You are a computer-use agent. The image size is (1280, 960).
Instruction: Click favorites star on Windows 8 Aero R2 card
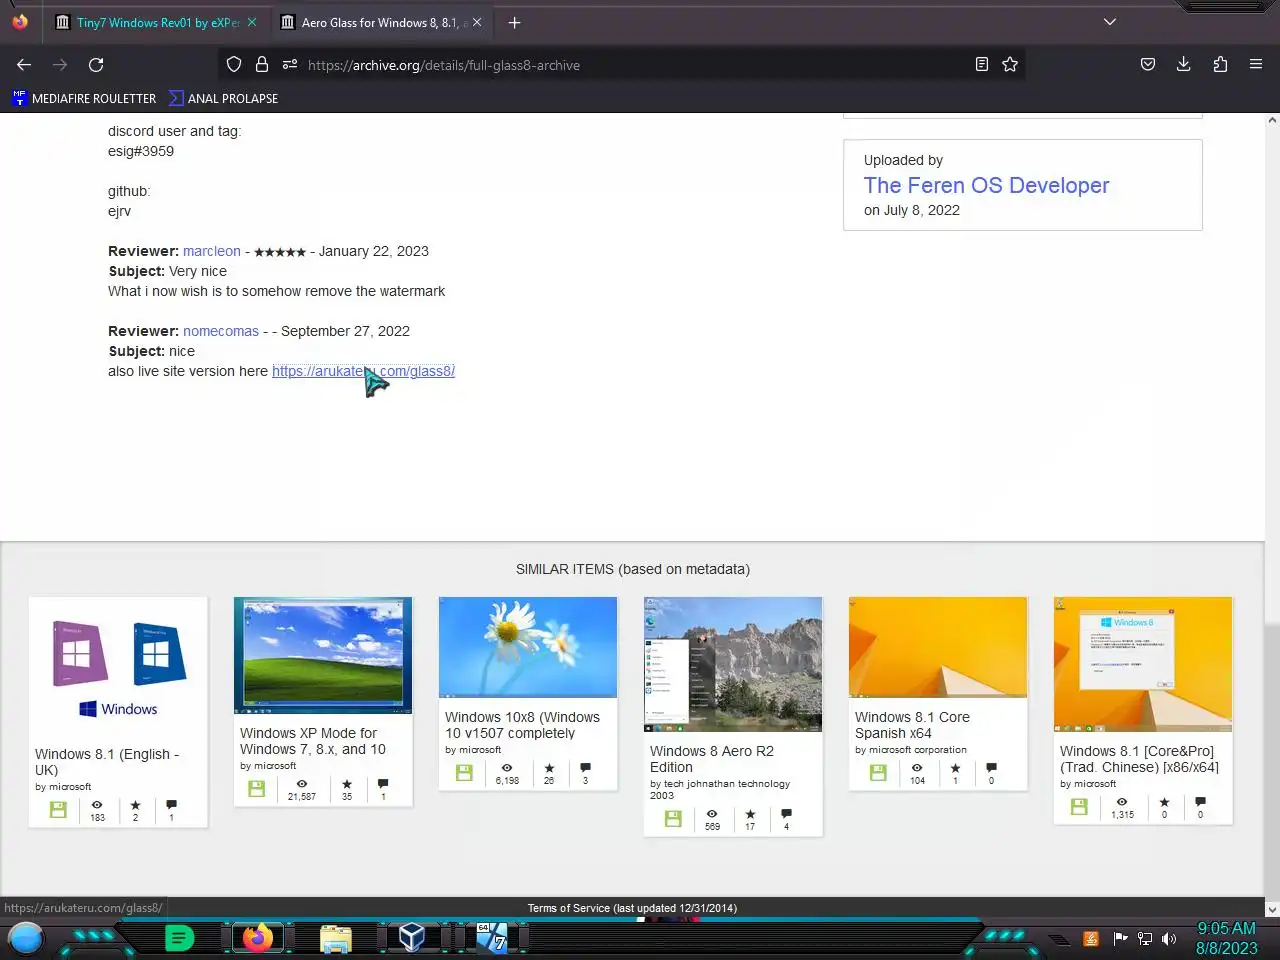(x=750, y=814)
